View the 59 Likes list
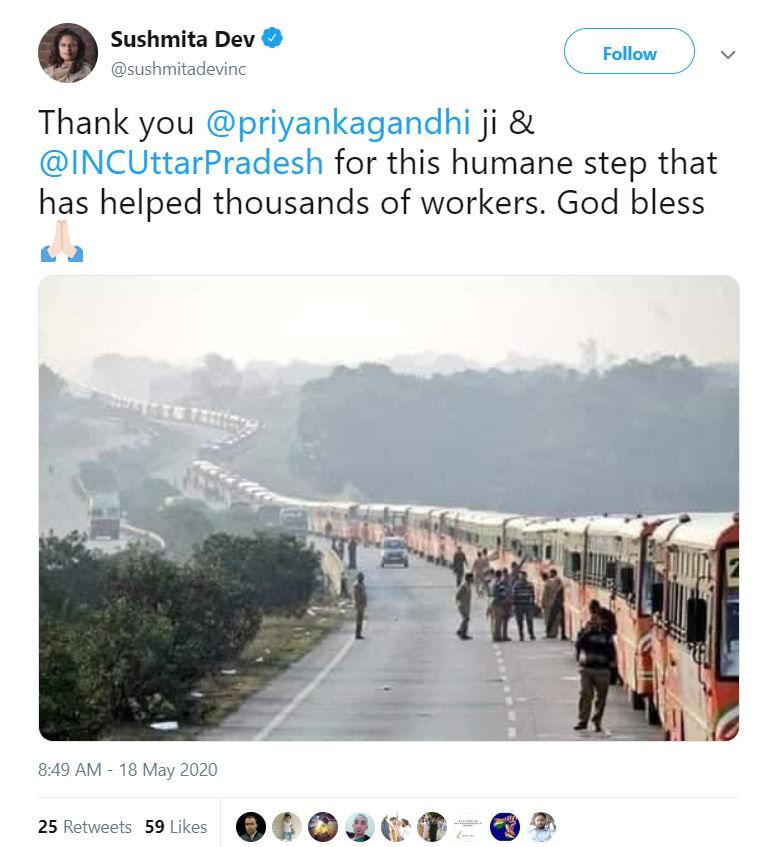This screenshot has height=847, width=768. [176, 827]
